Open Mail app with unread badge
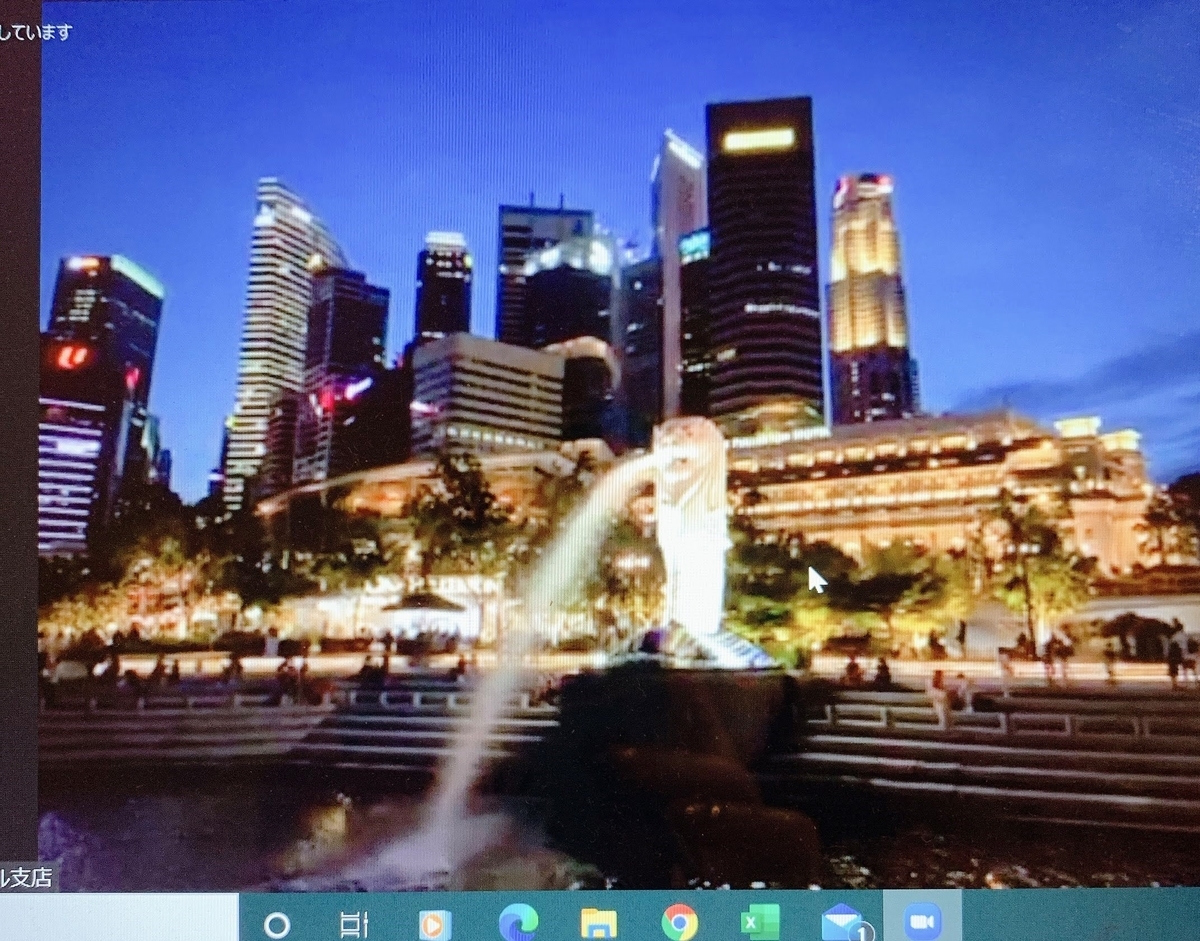 pyautogui.click(x=845, y=922)
